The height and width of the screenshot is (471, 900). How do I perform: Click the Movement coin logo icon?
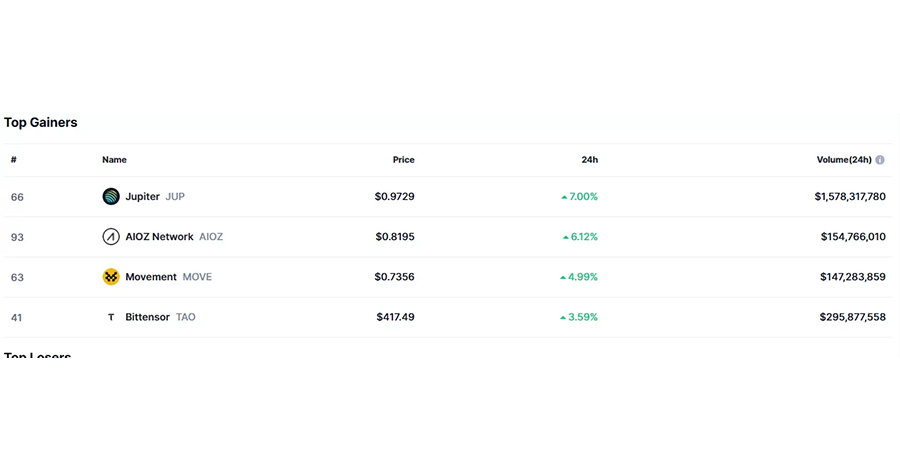click(111, 277)
